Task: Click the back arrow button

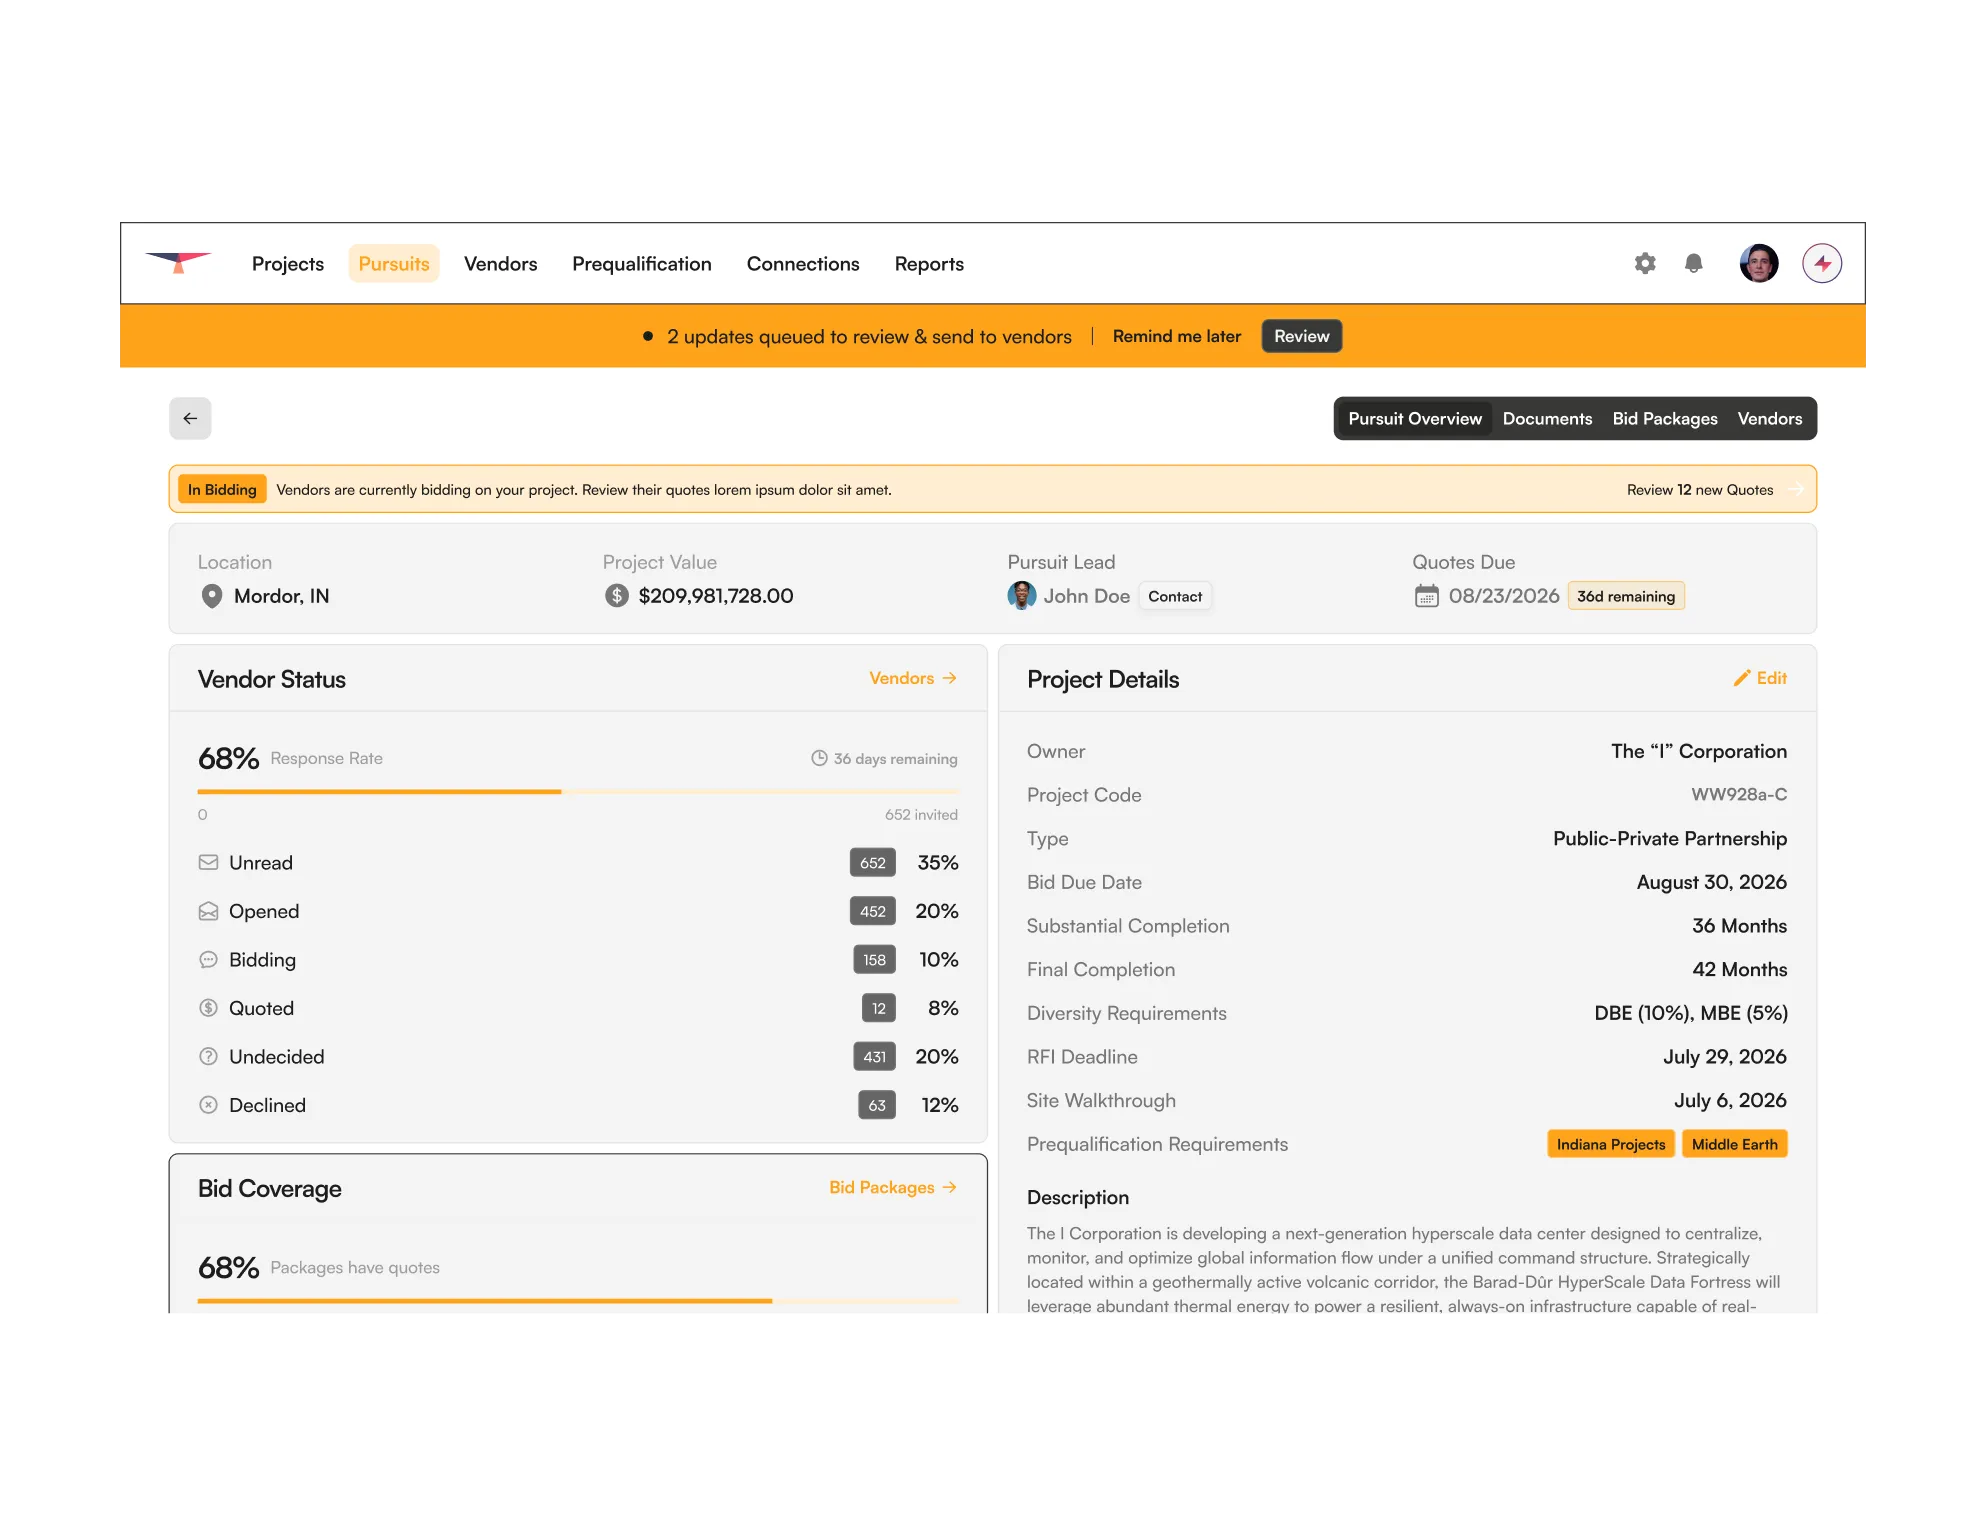Action: [x=190, y=418]
